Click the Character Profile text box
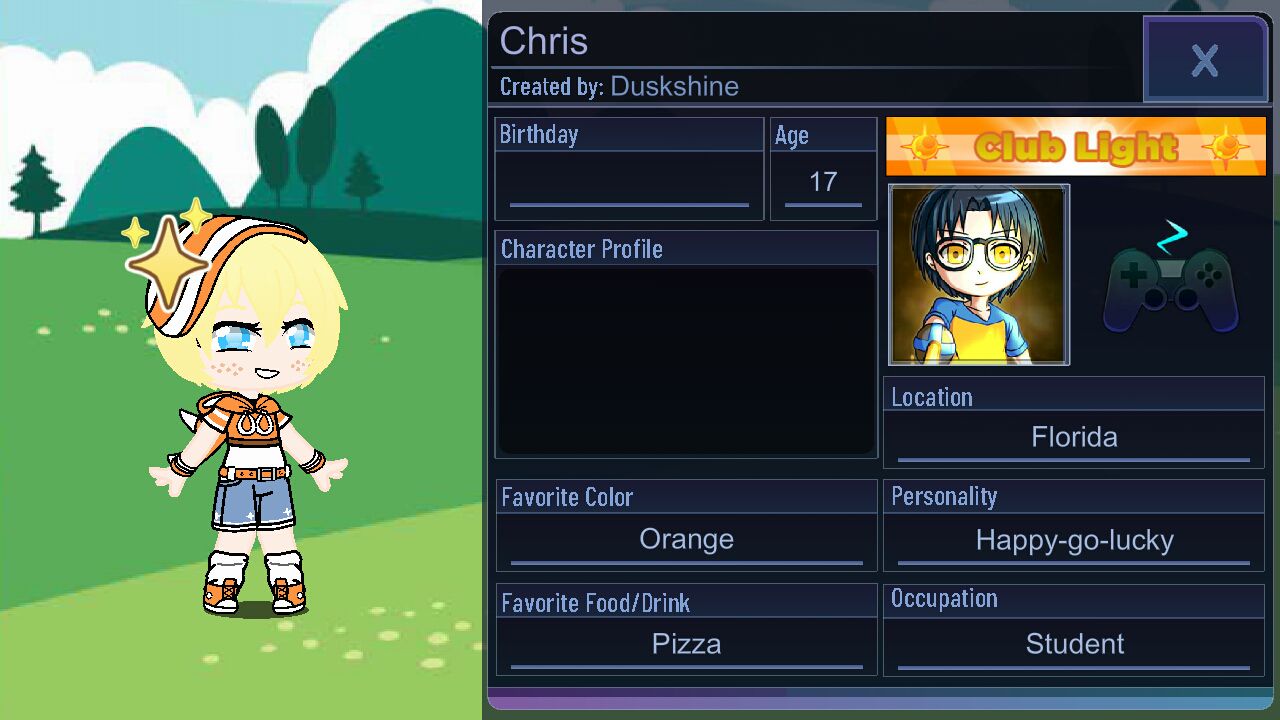 click(x=686, y=361)
